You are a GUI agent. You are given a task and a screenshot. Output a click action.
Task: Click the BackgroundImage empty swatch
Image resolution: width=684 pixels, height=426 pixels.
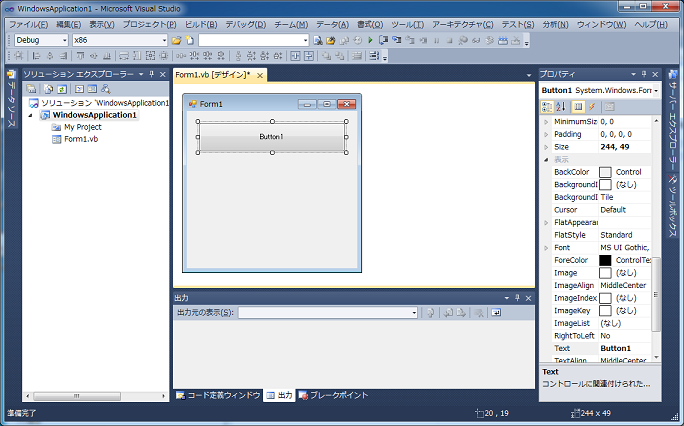click(x=605, y=185)
